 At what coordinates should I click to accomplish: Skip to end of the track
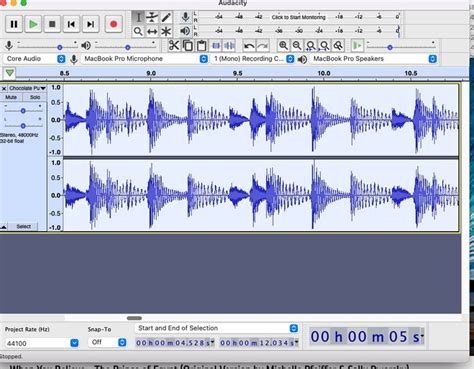pos(90,24)
